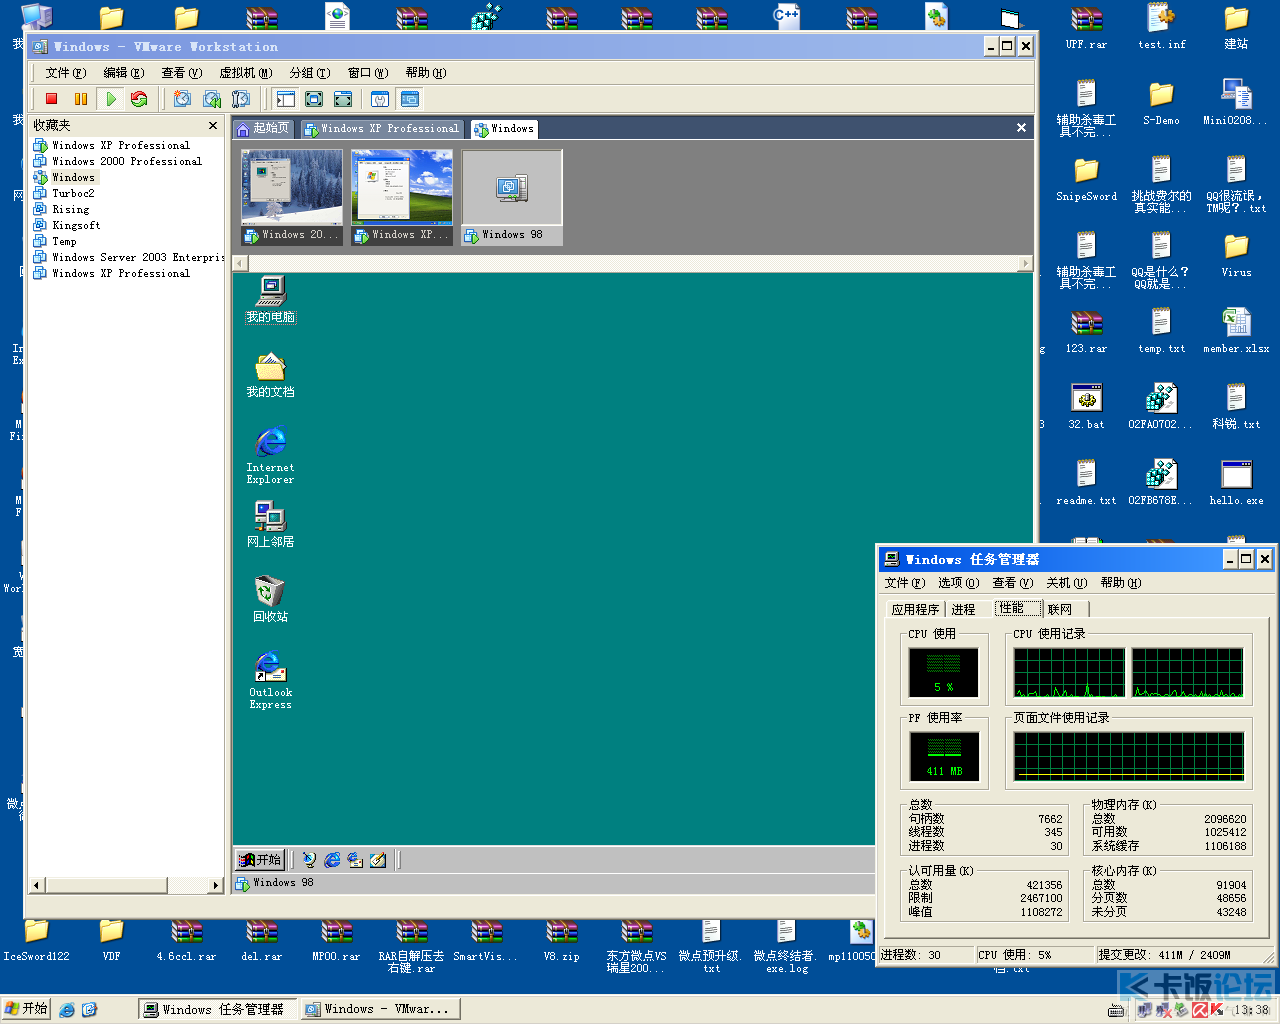This screenshot has width=1280, height=1024.
Task: Select V8.zip desktop icon
Action: pyautogui.click(x=561, y=940)
